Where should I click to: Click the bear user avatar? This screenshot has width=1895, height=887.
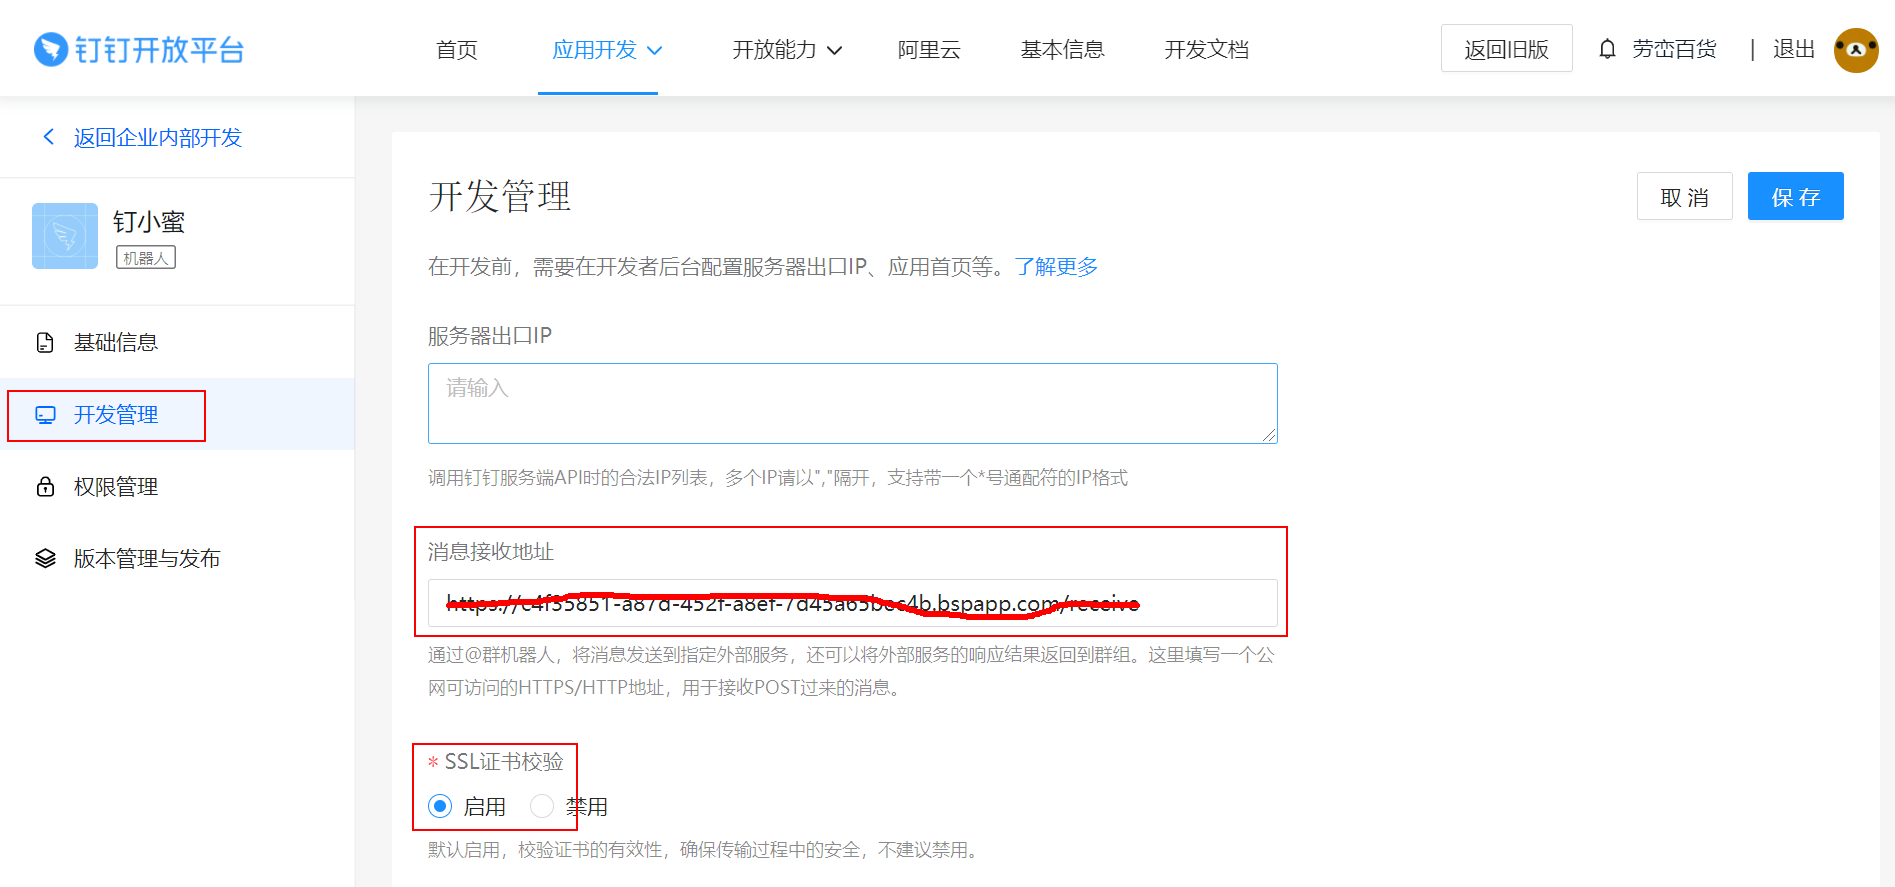(x=1855, y=50)
